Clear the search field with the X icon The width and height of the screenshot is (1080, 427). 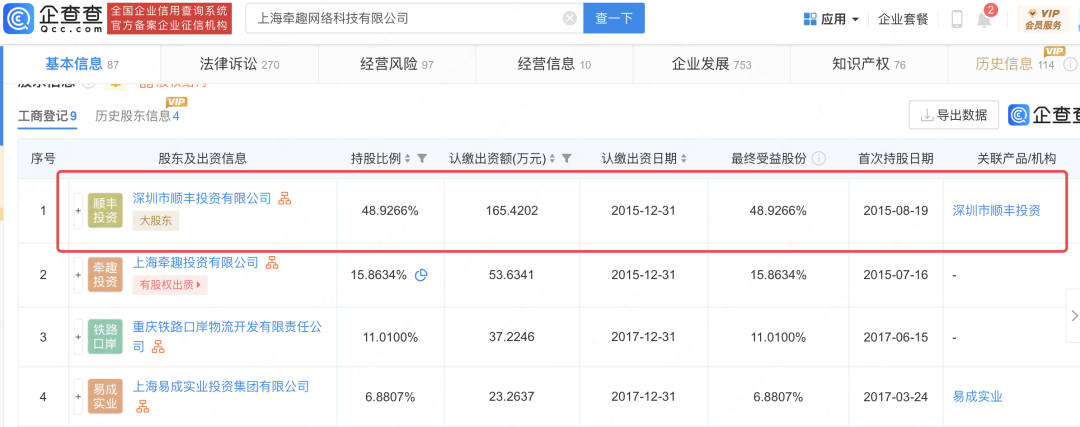(x=570, y=19)
